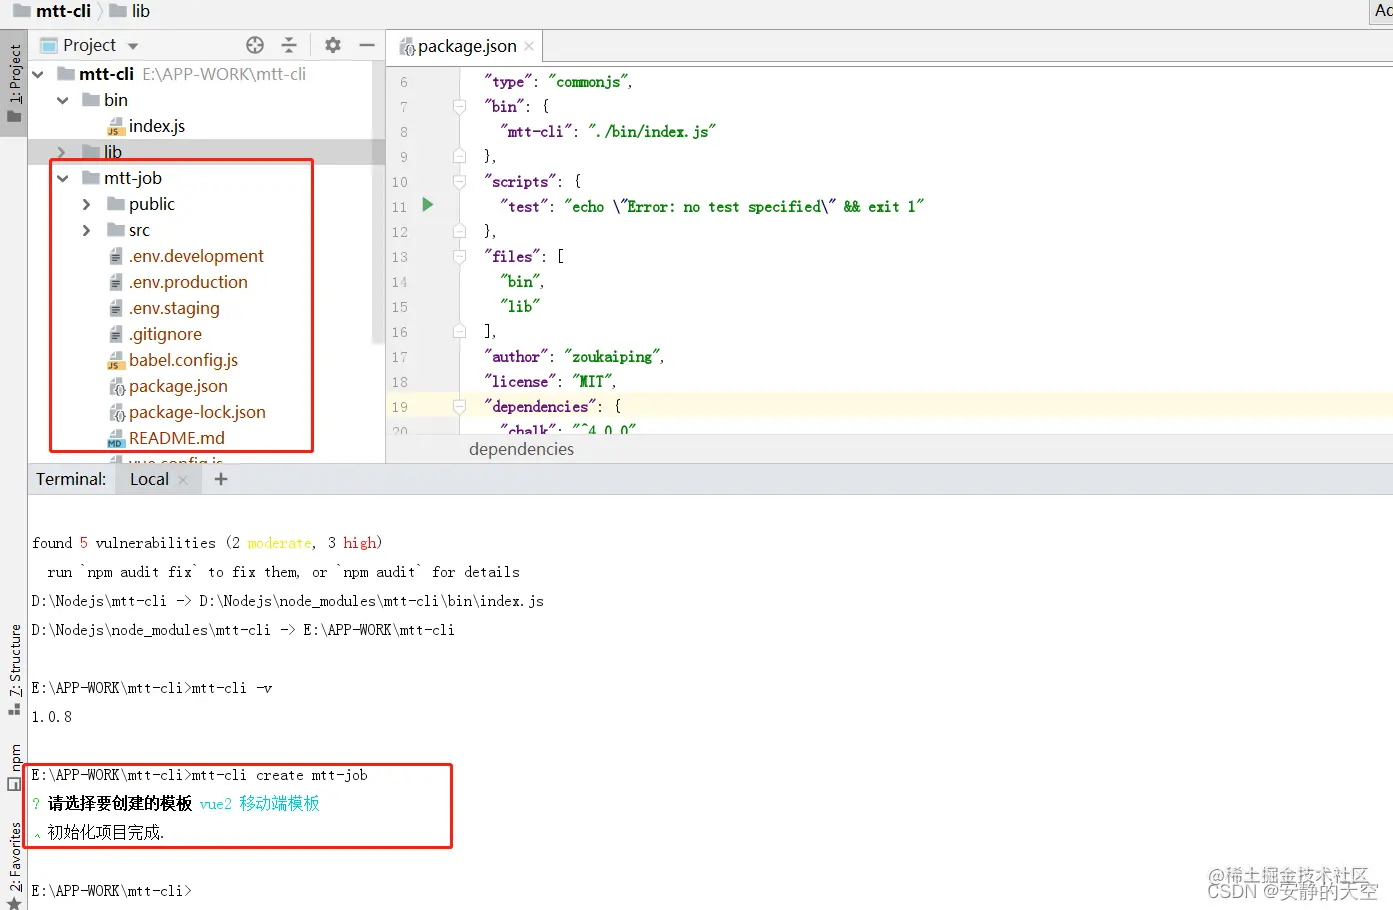Viewport: 1393px width, 910px height.
Task: Close the package.json editor tab
Action: (x=529, y=46)
